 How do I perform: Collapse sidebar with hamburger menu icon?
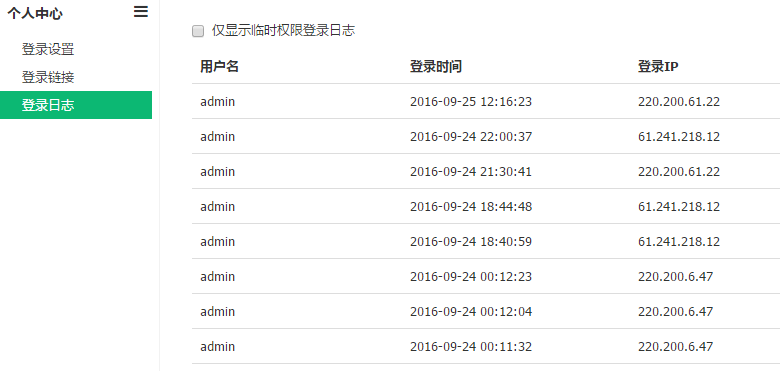tap(141, 12)
